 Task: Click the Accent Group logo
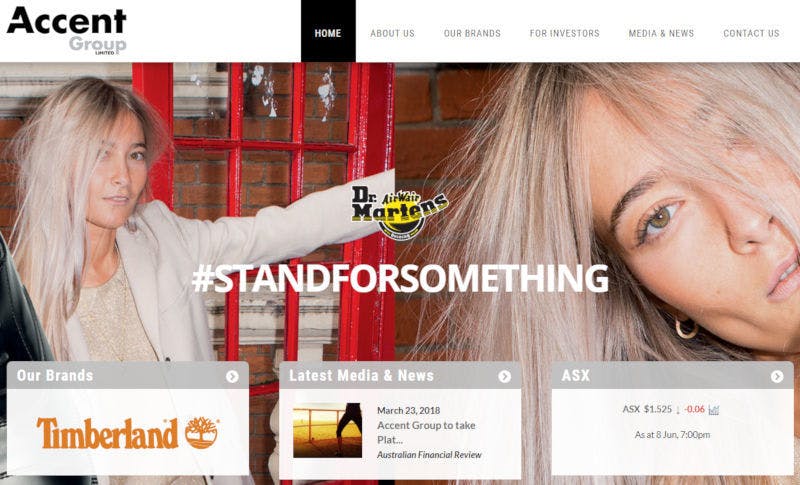66,30
